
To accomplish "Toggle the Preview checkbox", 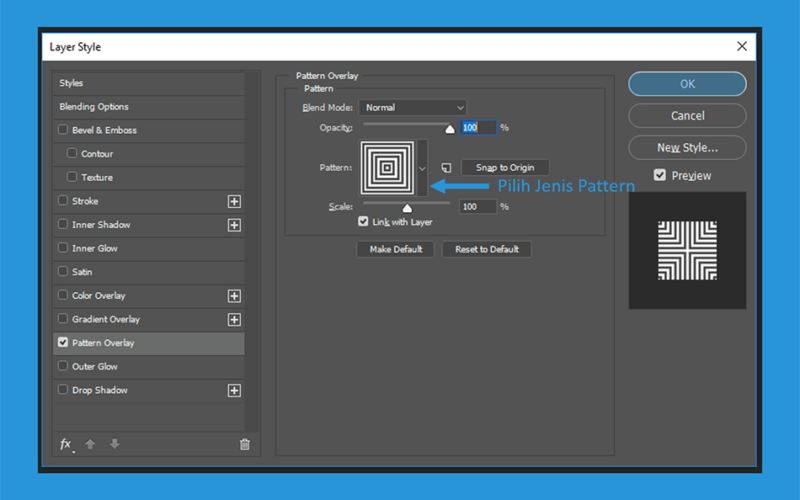I will [x=660, y=175].
